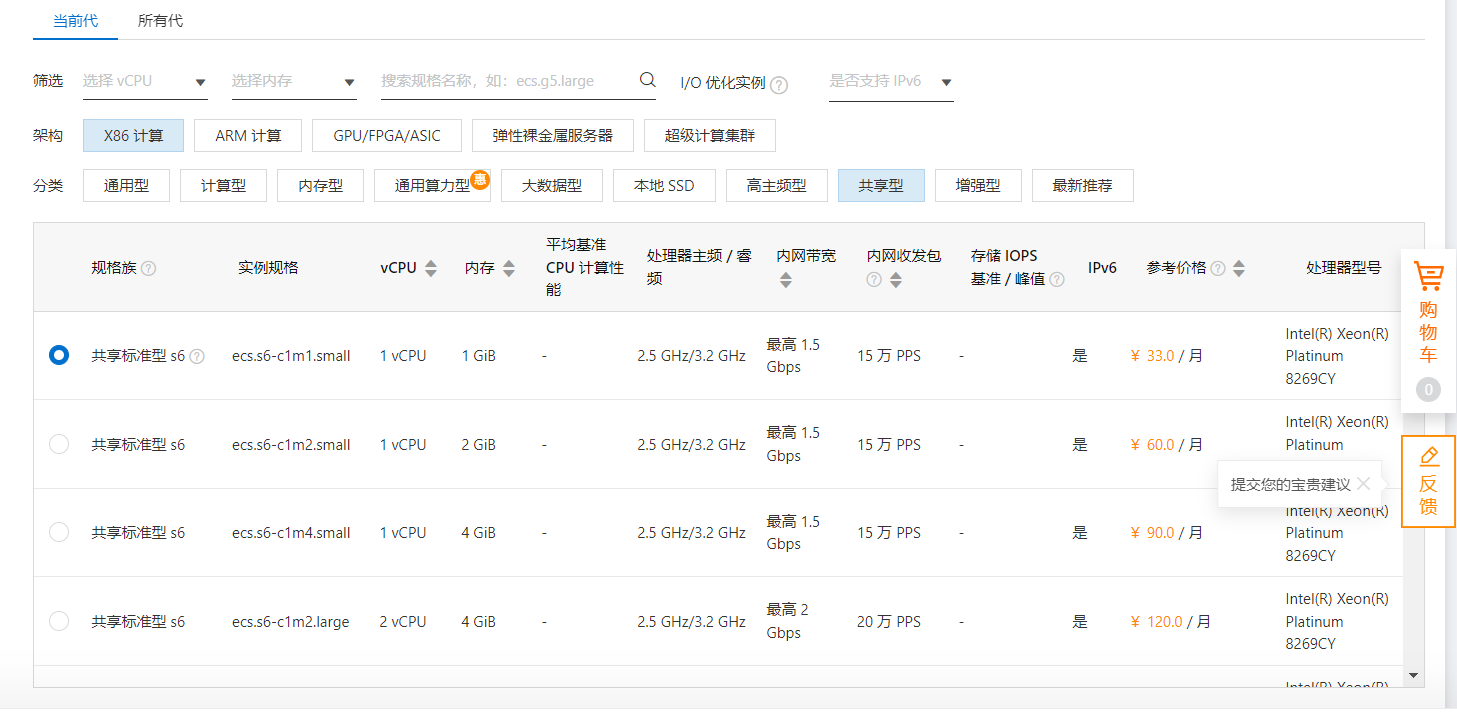Click 参考价格 help icon
This screenshot has width=1457, height=720.
coord(1217,268)
